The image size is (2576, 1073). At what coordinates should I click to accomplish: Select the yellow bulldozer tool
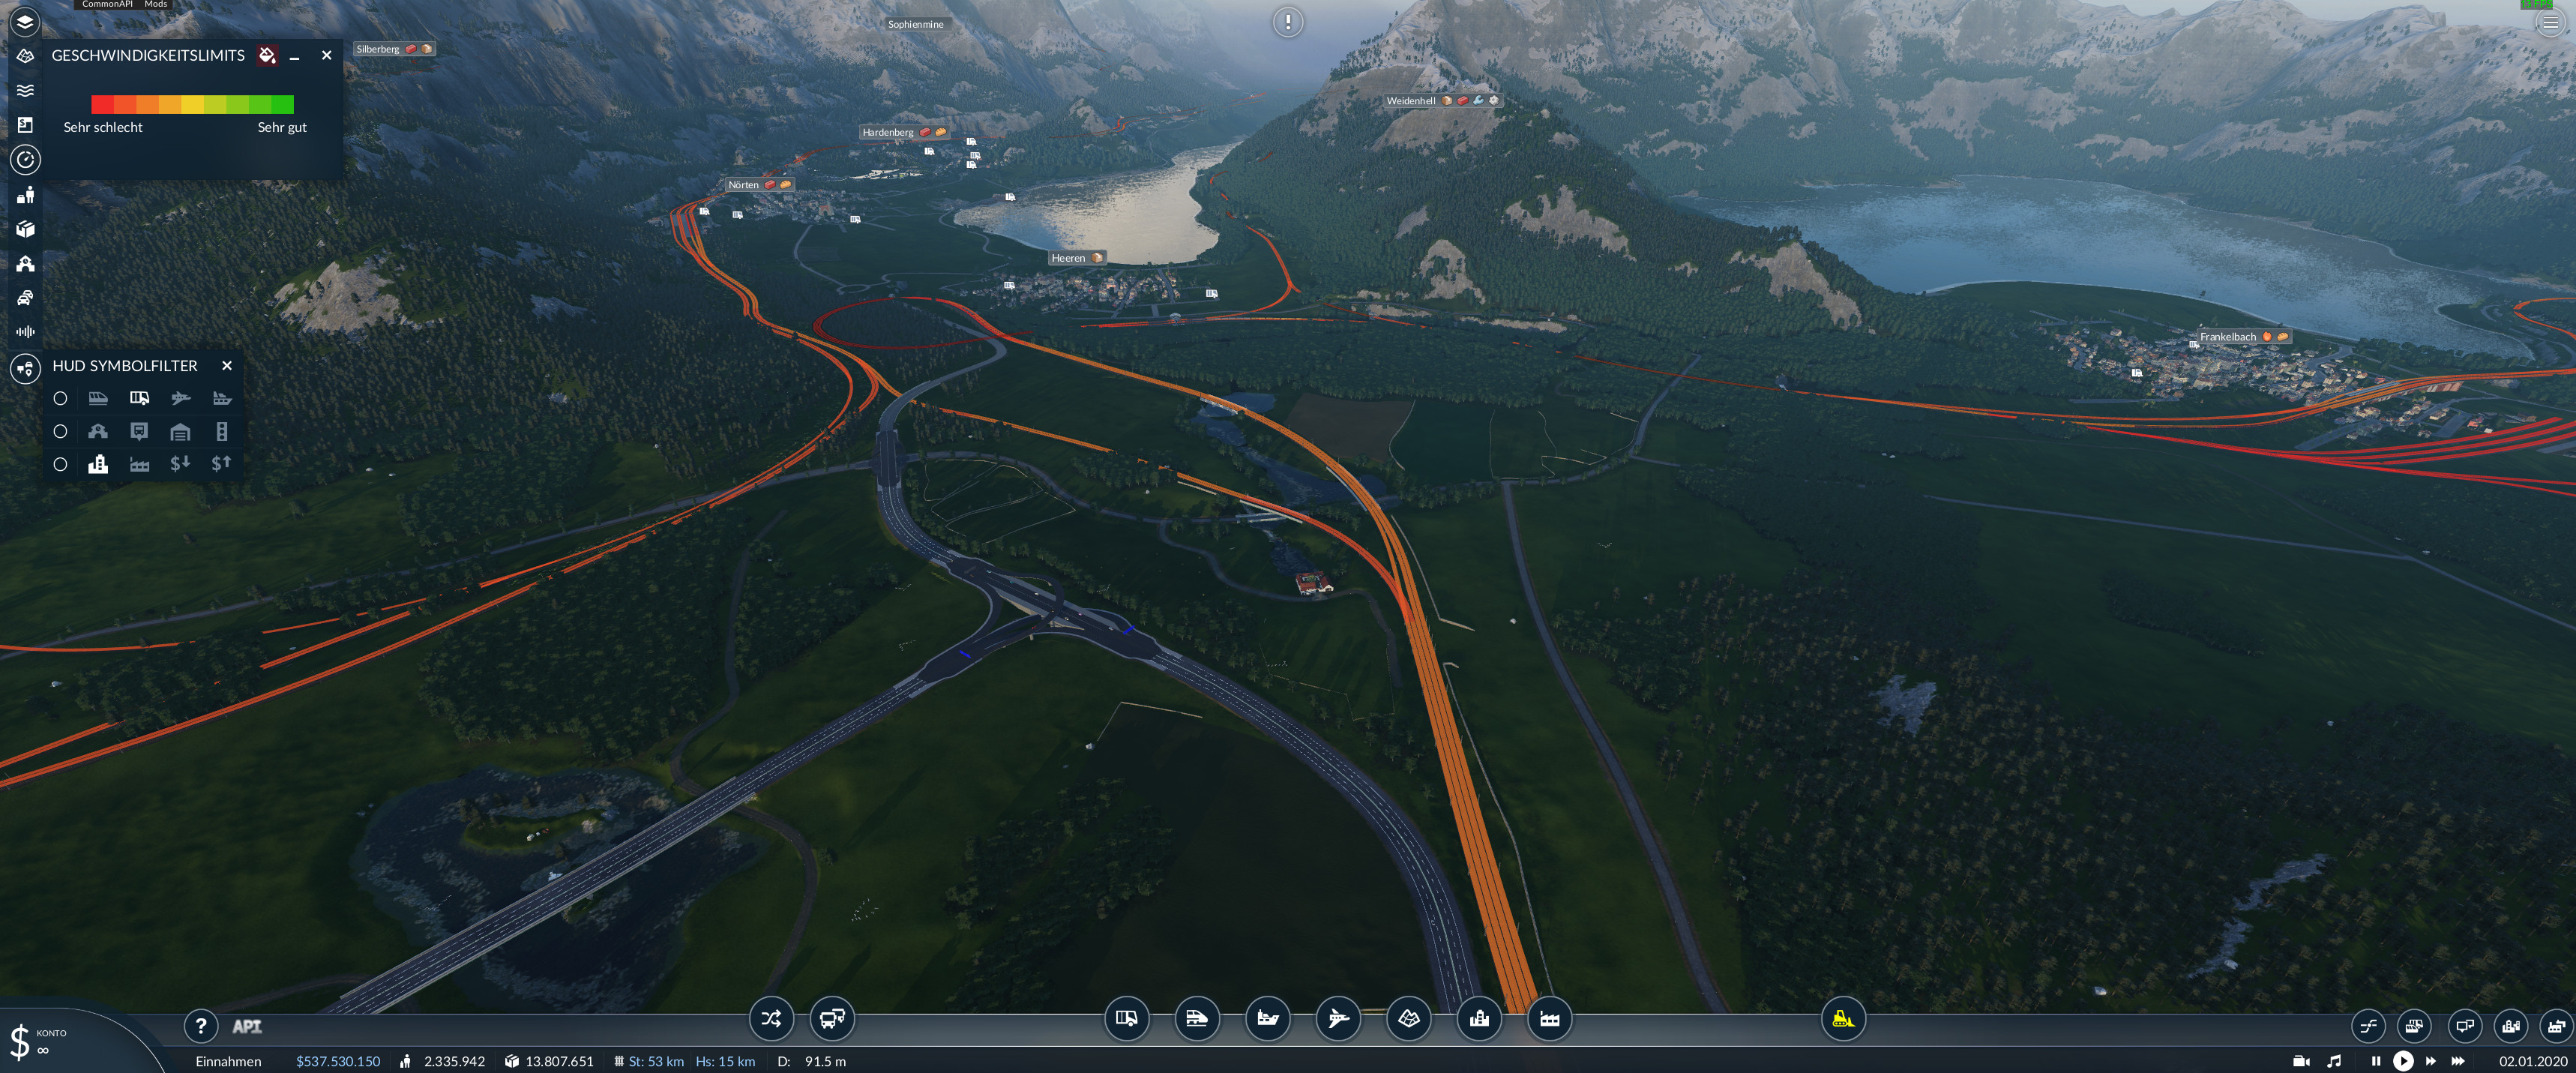[x=1843, y=1018]
